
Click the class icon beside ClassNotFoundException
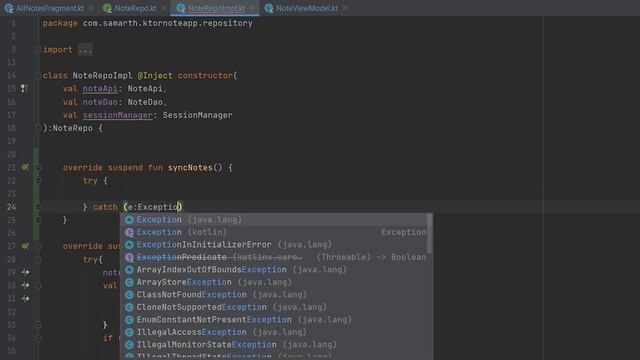(129, 295)
